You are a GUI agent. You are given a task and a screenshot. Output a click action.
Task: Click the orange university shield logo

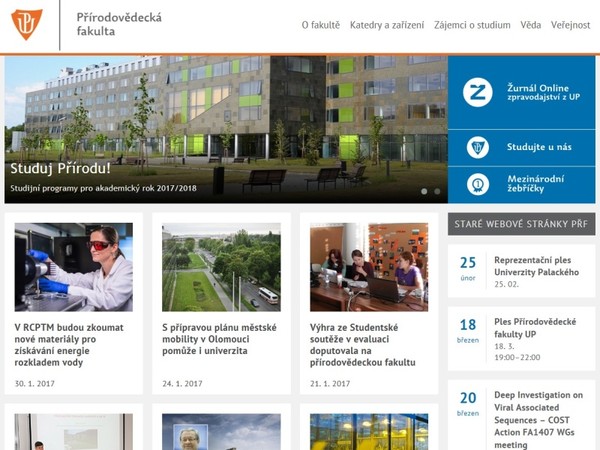(27, 24)
